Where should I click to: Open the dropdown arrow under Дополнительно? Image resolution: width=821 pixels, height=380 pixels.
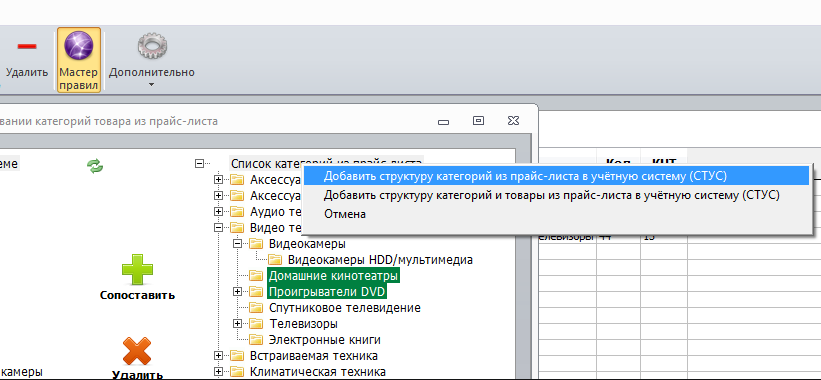click(x=152, y=84)
